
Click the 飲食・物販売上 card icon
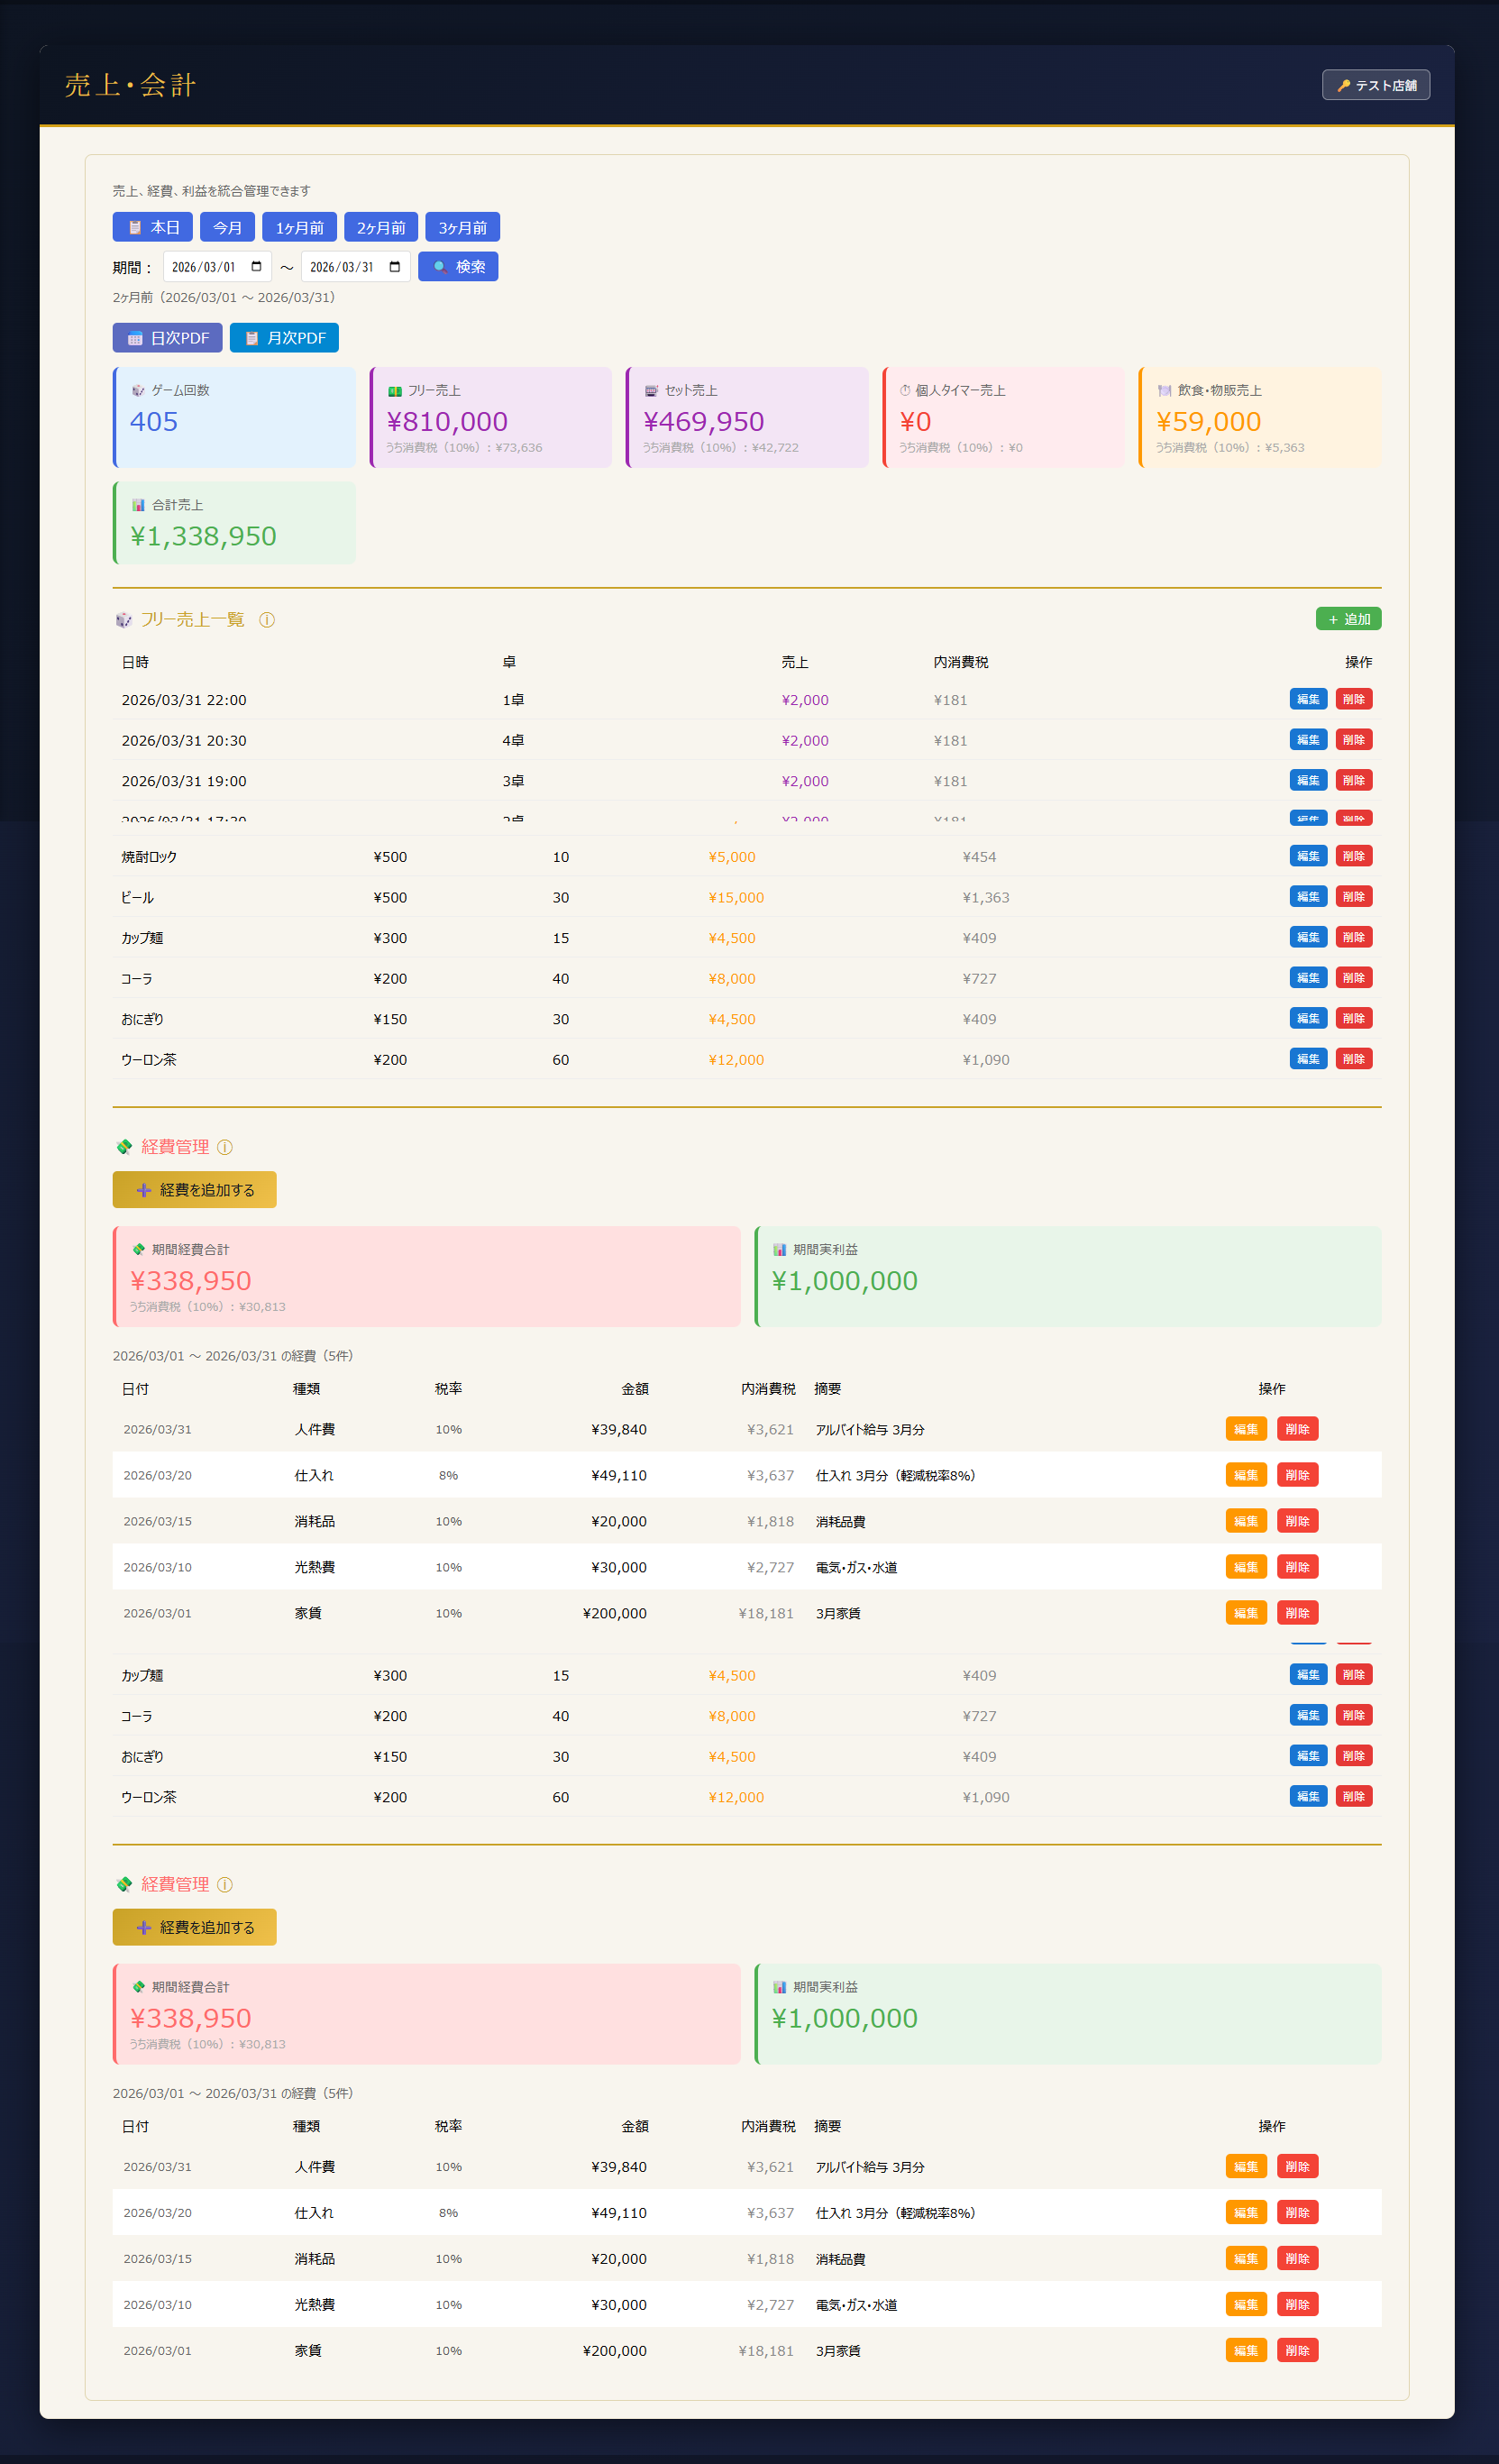point(1164,391)
